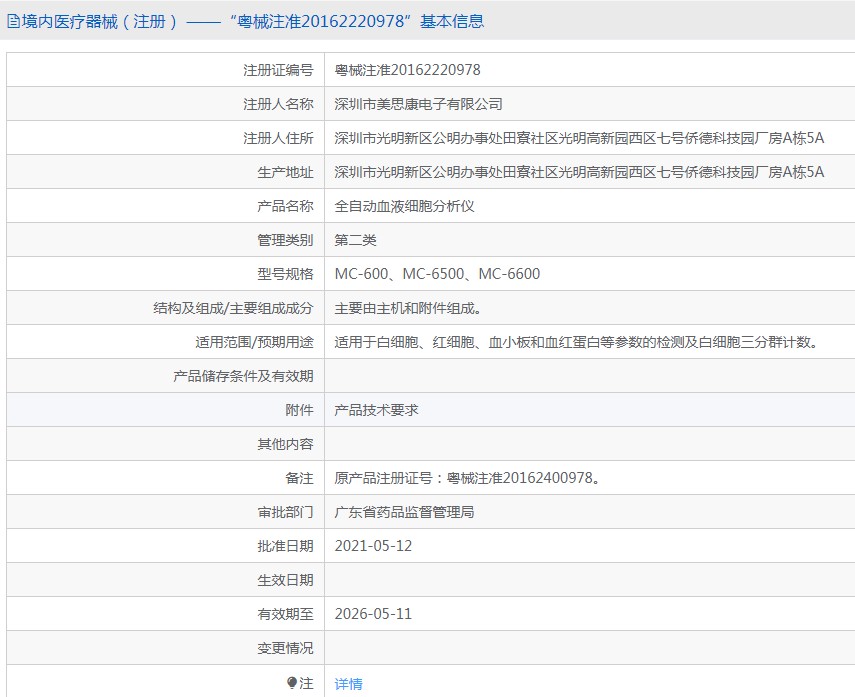Click the 审批部门 row label
This screenshot has height=697, width=855.
285,512
